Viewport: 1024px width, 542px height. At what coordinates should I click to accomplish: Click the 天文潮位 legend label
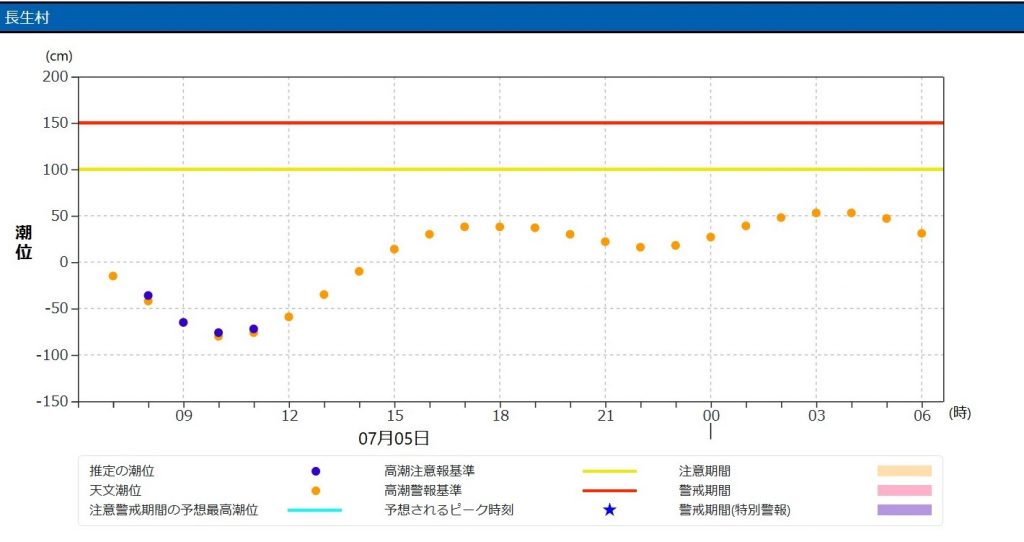116,490
